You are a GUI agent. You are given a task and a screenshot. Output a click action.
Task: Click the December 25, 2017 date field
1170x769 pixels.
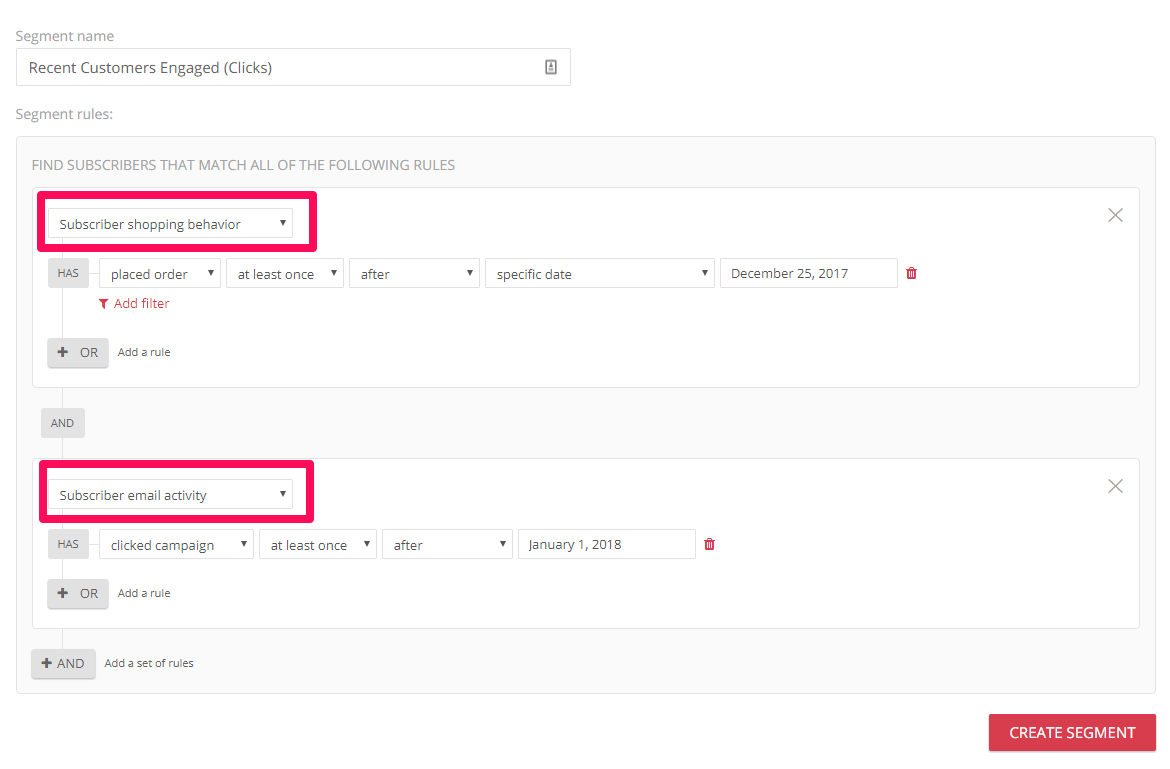(808, 274)
